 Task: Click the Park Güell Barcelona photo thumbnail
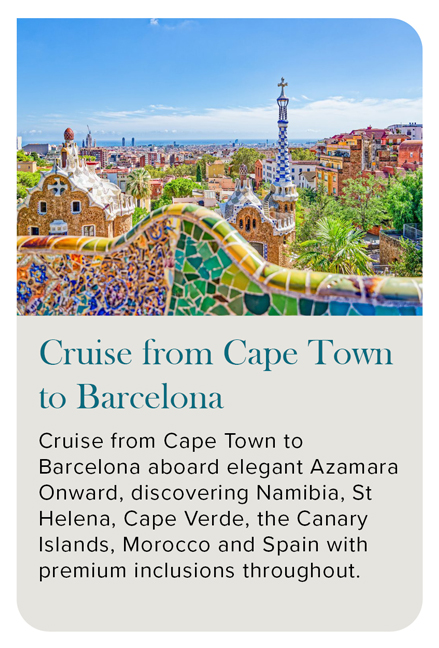point(220,167)
